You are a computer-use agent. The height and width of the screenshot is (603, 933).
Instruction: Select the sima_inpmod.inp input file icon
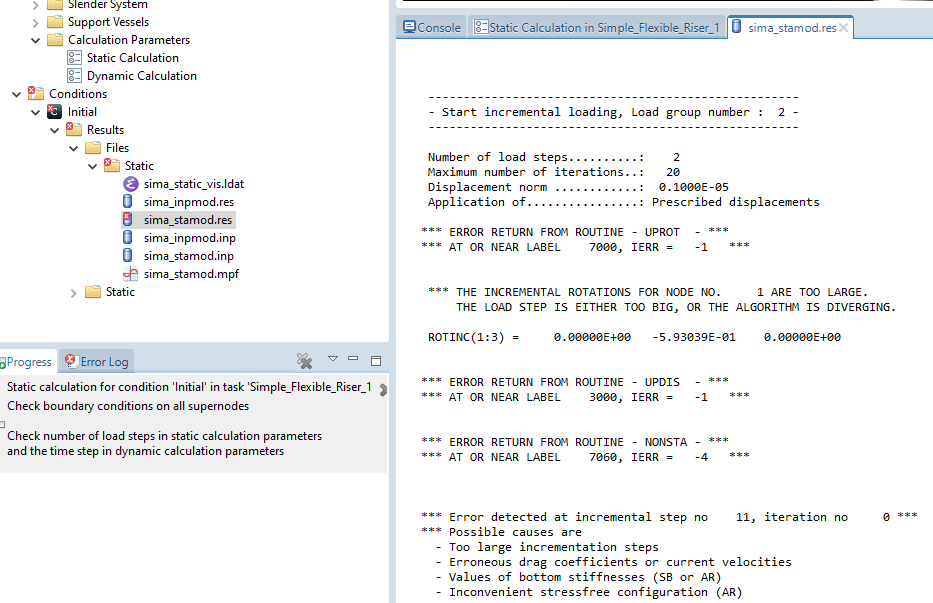point(128,238)
